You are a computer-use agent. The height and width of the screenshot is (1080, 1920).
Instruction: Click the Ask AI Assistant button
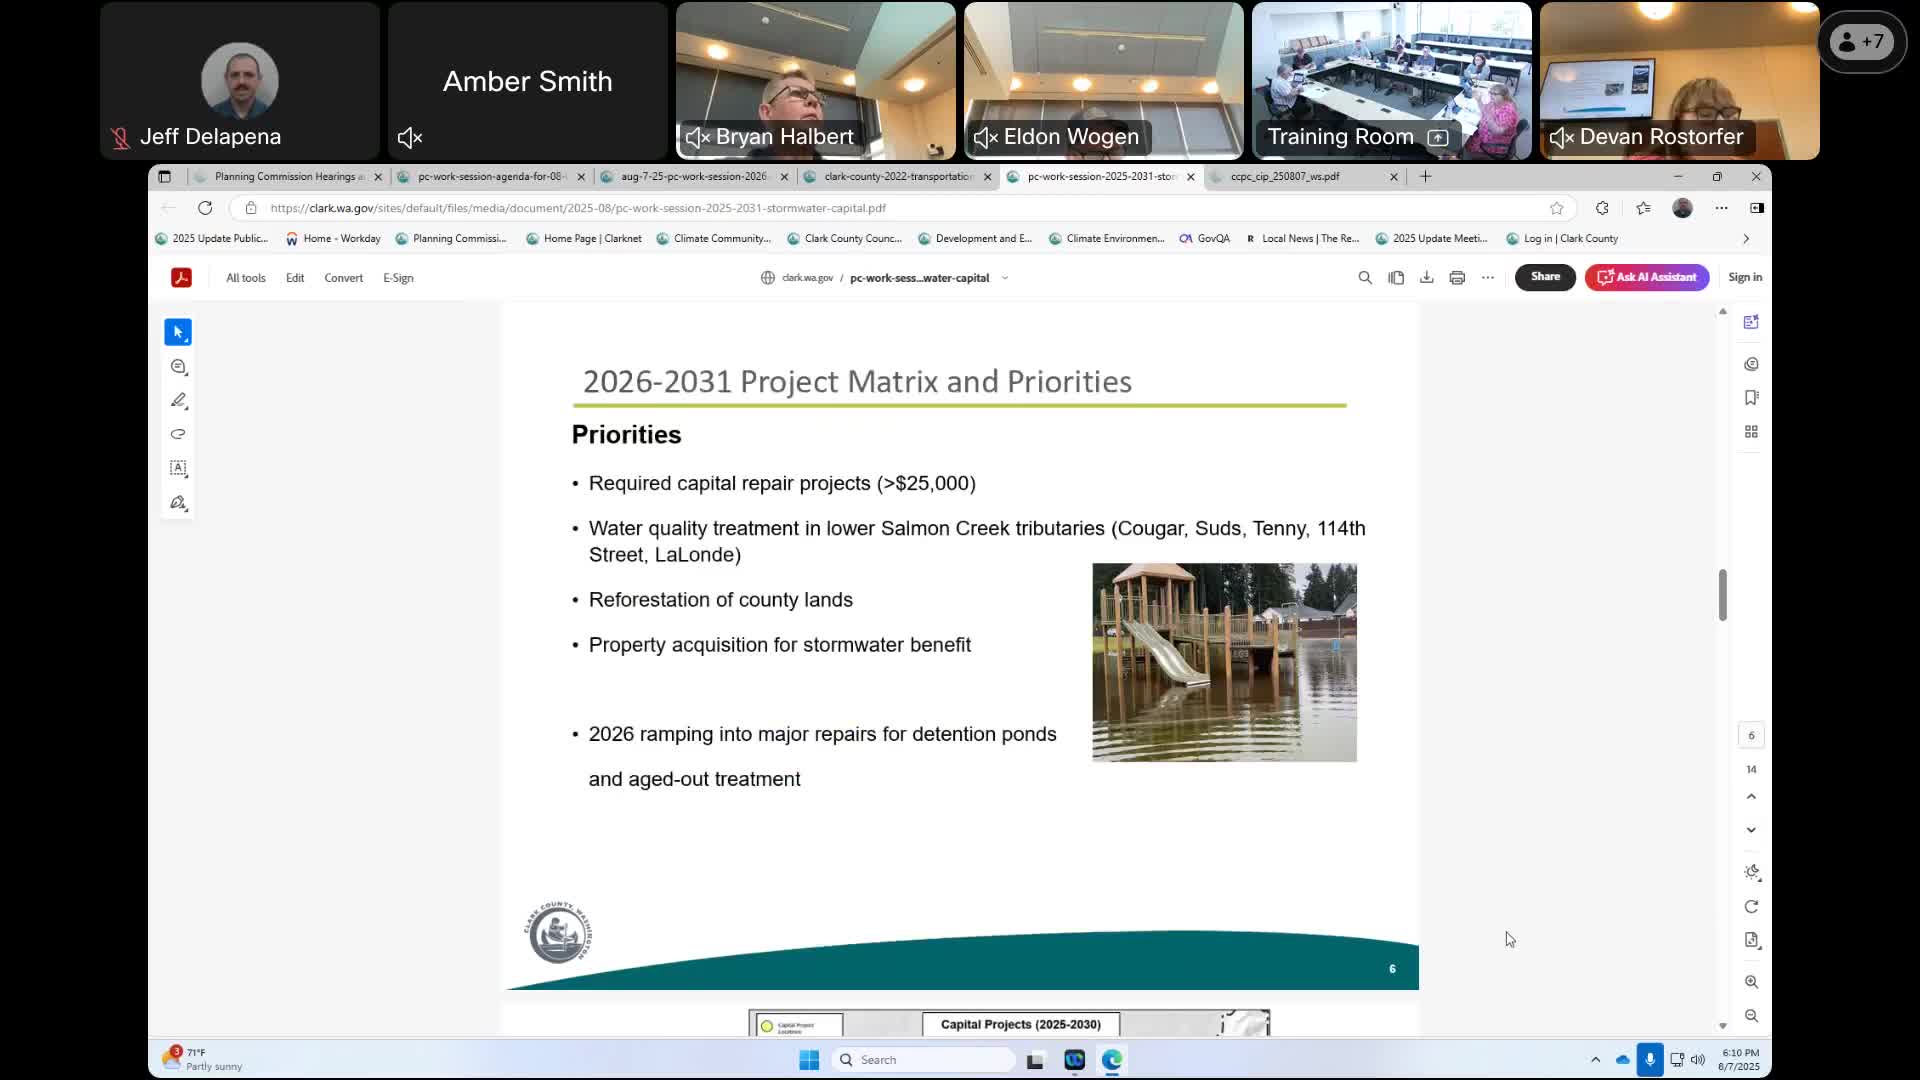pyautogui.click(x=1646, y=277)
